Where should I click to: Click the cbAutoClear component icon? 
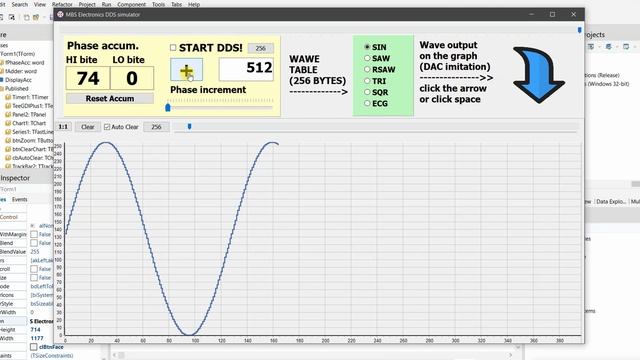[x=8, y=158]
